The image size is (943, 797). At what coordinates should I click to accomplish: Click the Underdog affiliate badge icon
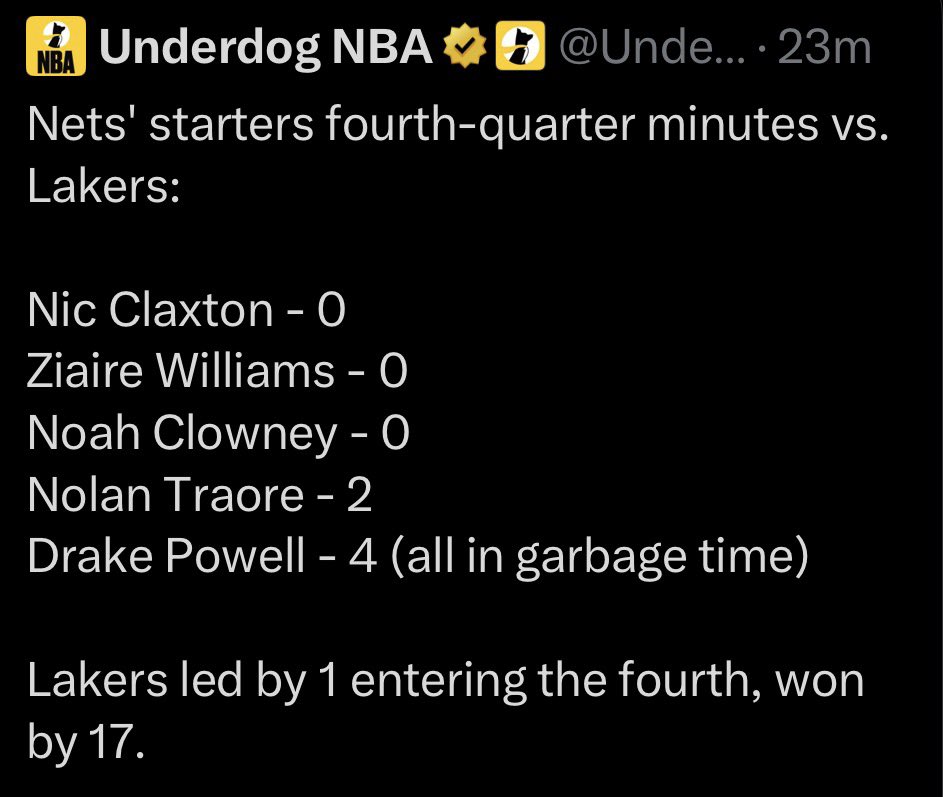(519, 48)
